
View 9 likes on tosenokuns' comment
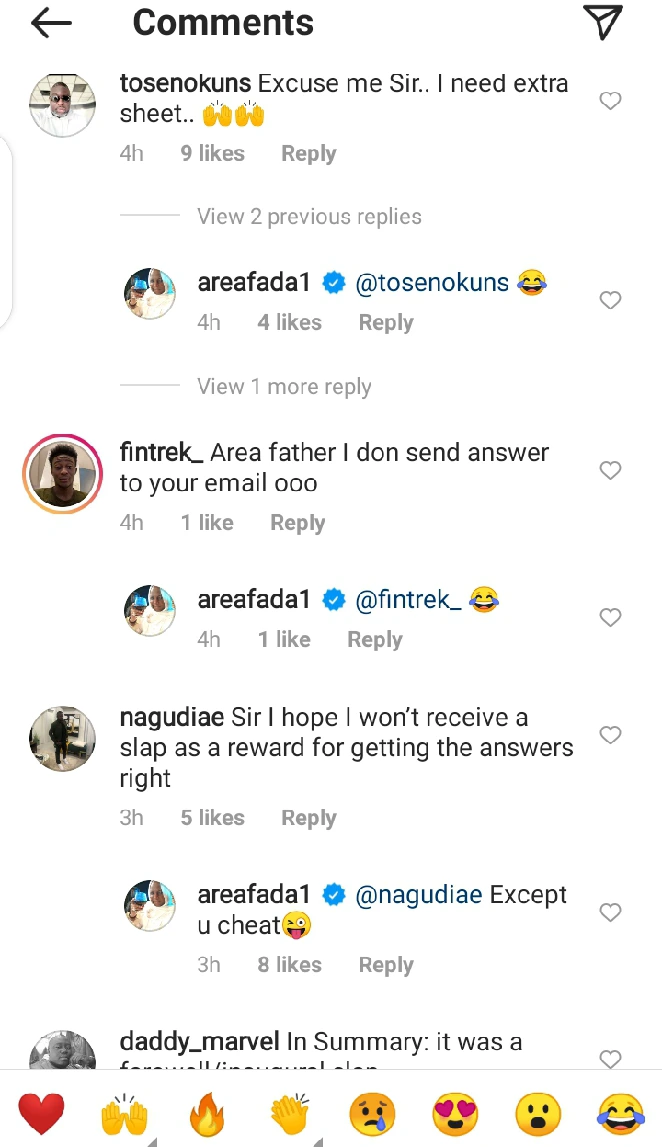(x=212, y=154)
